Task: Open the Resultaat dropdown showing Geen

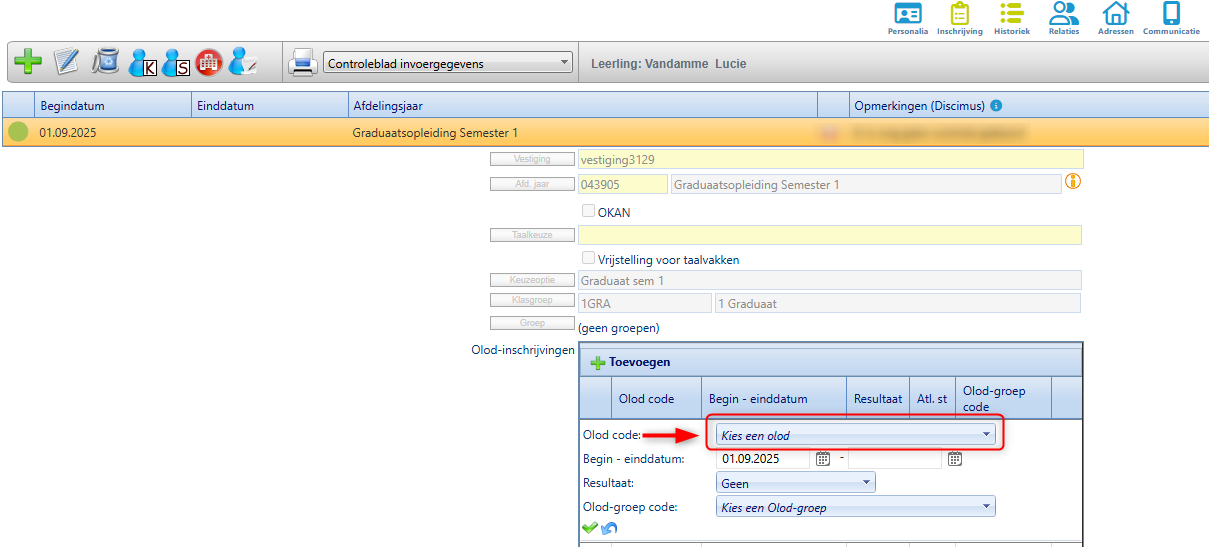Action: tap(795, 483)
